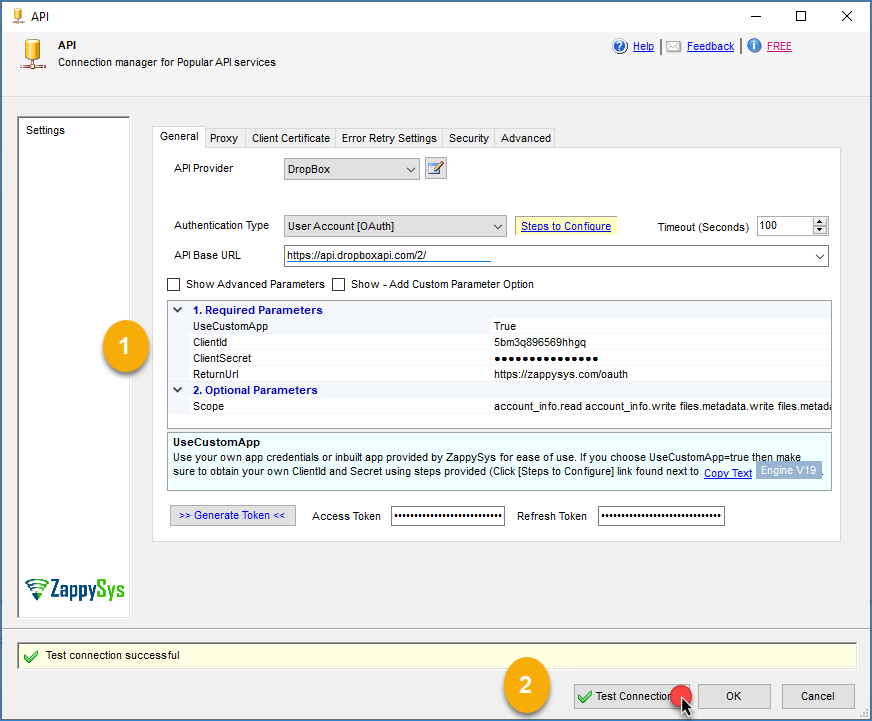Click the Engine V19 label
Image resolution: width=872 pixels, height=721 pixels.
pos(788,470)
